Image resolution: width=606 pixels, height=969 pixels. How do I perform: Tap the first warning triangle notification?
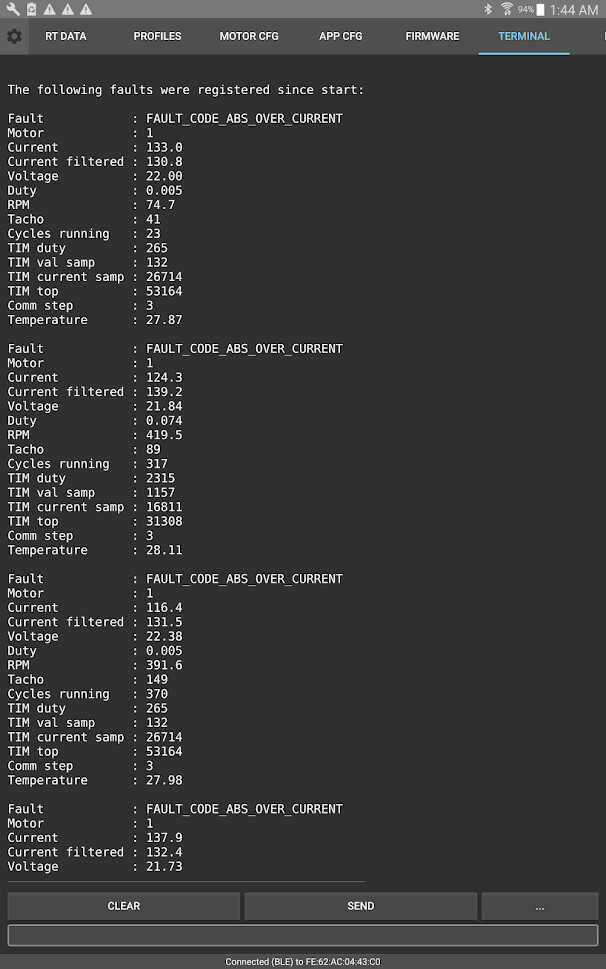[49, 9]
